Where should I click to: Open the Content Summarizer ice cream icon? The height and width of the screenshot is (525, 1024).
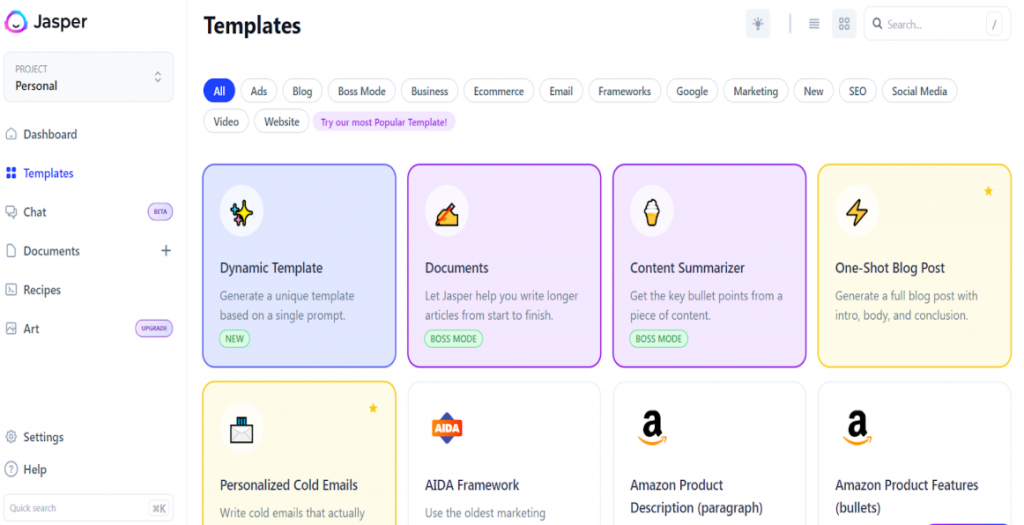coord(651,211)
